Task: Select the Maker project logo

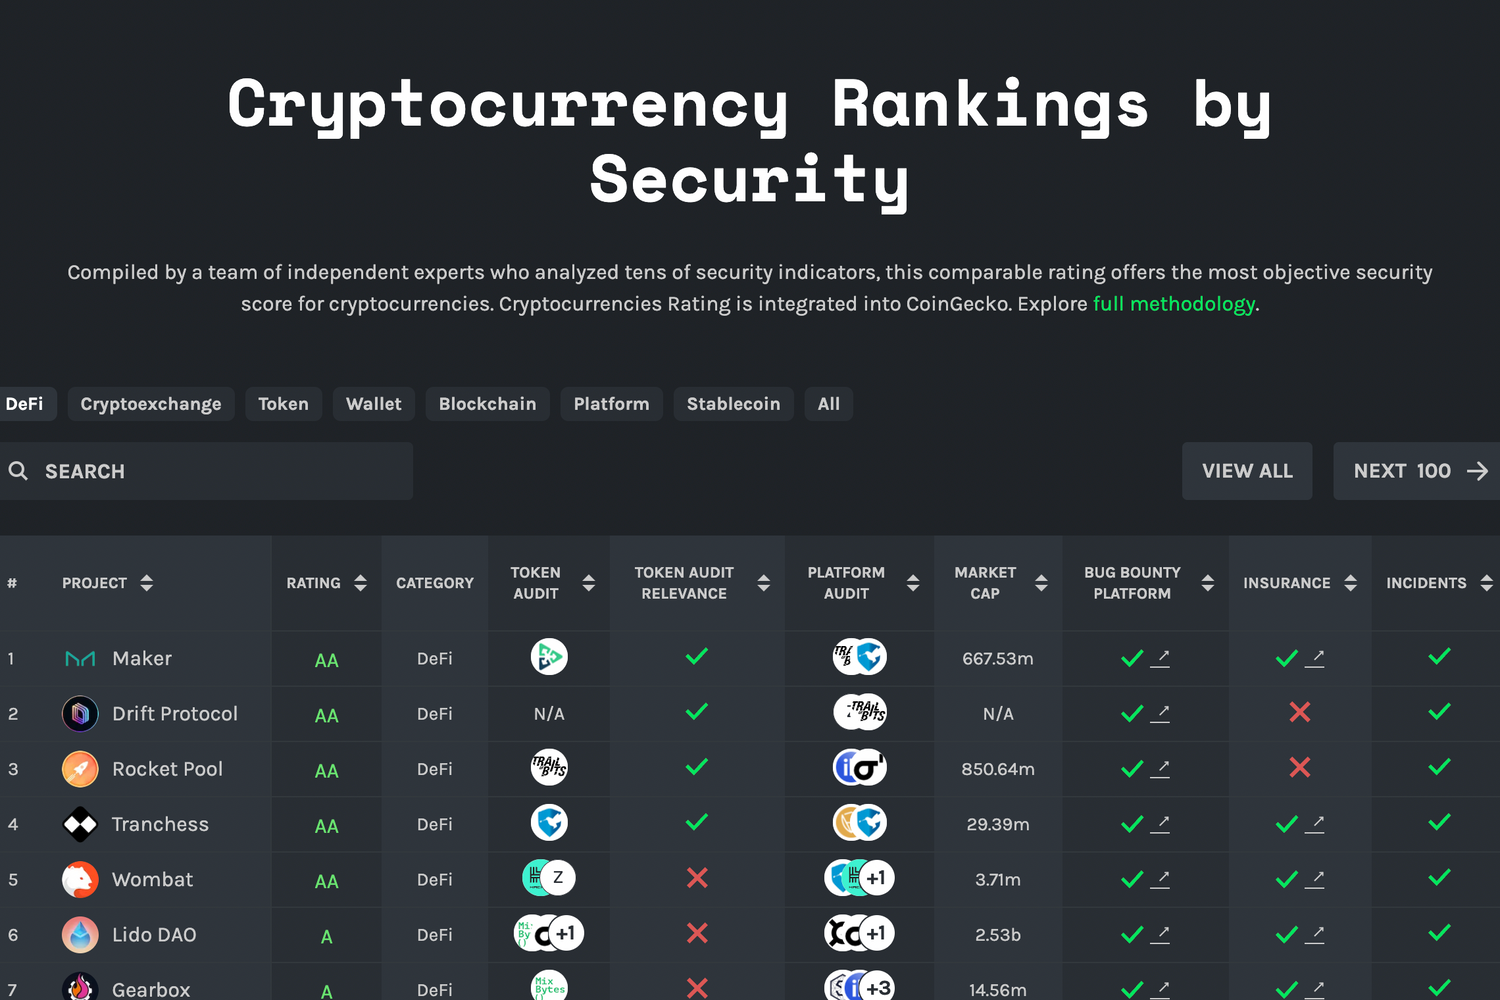Action: [80, 658]
